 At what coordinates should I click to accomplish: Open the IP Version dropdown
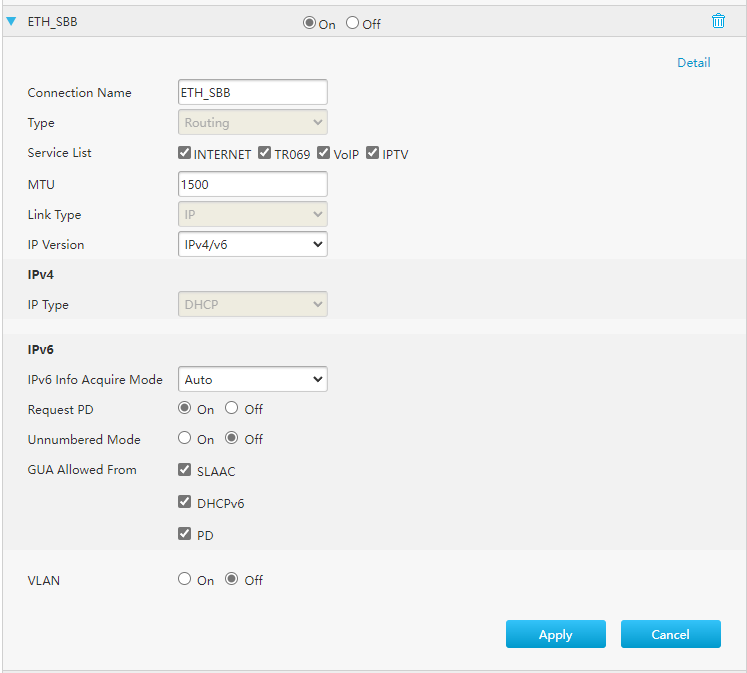pyautogui.click(x=252, y=244)
